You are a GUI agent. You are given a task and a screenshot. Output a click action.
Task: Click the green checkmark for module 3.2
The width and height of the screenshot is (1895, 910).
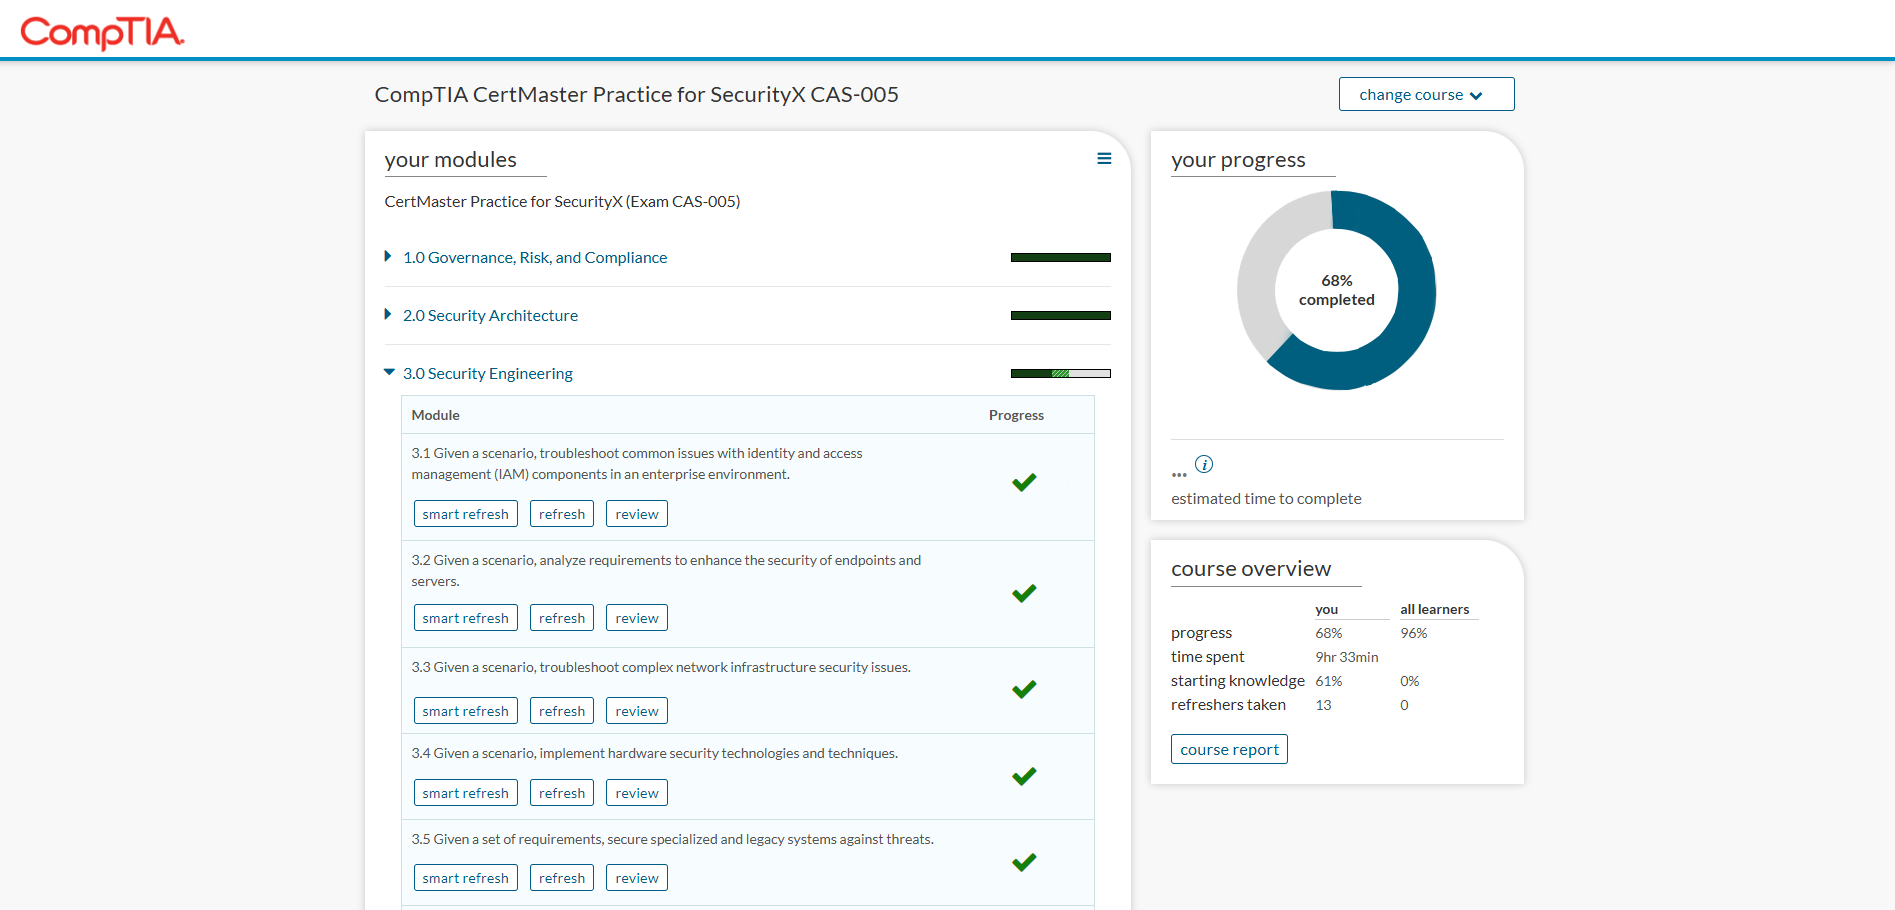pos(1024,593)
